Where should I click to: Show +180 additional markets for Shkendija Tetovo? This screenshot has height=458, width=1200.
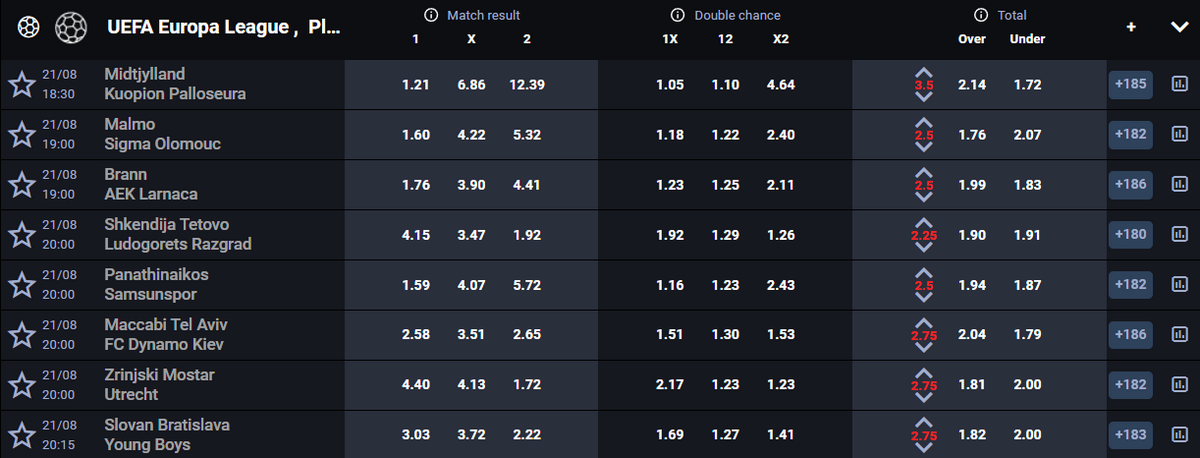tap(1129, 234)
